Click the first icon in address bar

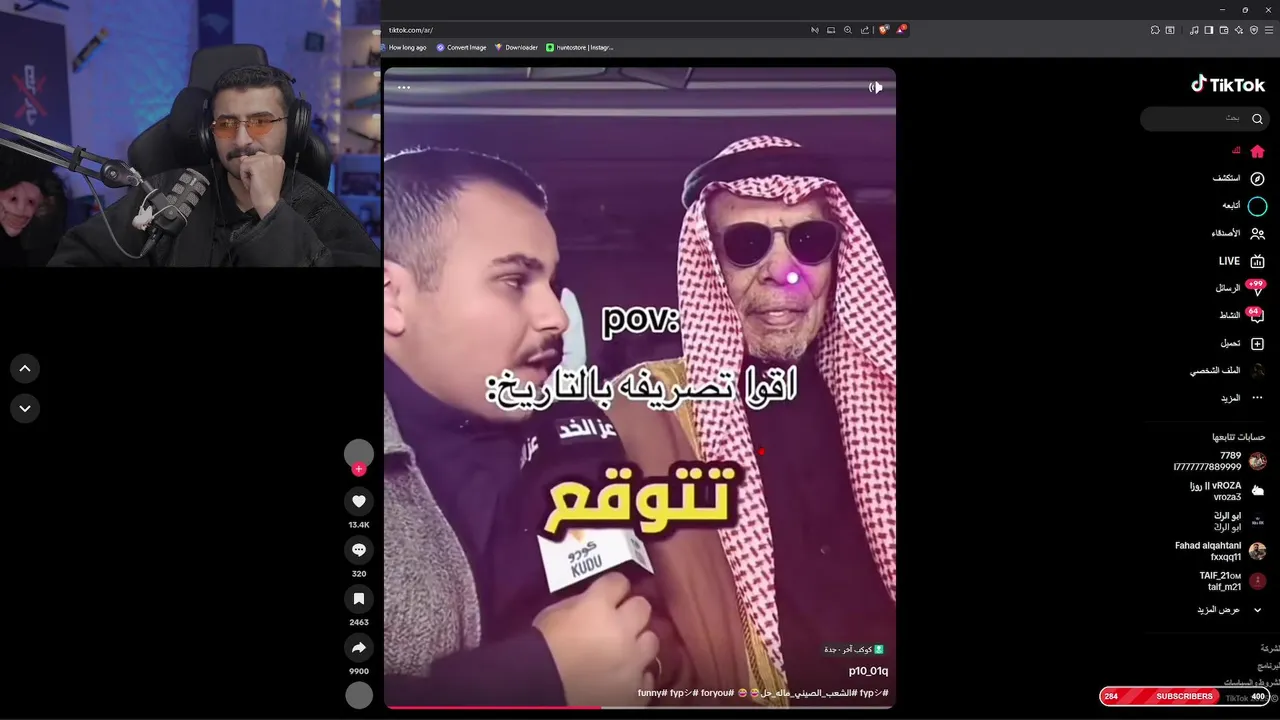pyautogui.click(x=814, y=30)
